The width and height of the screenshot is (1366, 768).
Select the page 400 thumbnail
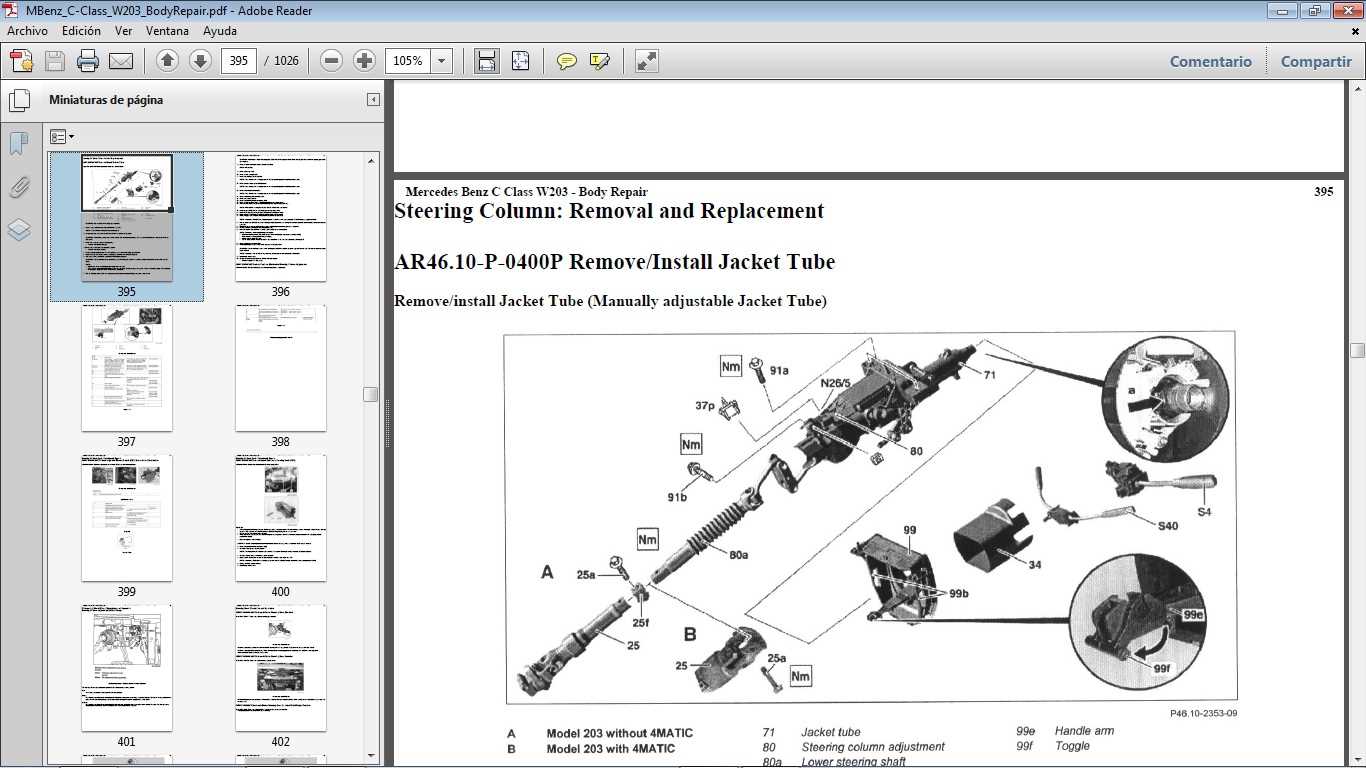click(281, 518)
